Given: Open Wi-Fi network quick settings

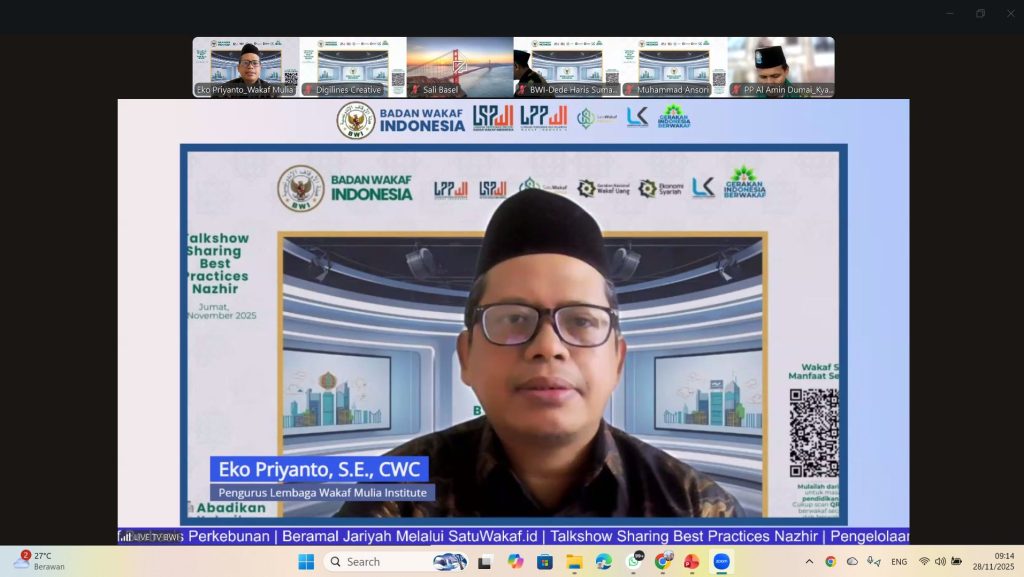Looking at the screenshot, I should [924, 562].
